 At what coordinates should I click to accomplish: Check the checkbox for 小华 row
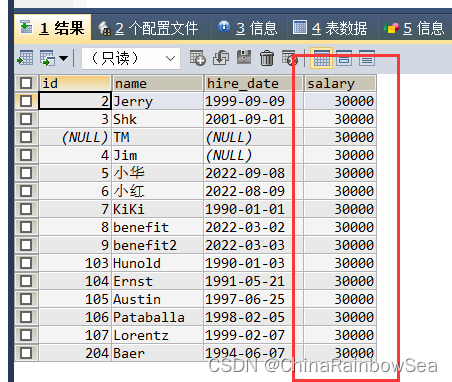[x=26, y=173]
